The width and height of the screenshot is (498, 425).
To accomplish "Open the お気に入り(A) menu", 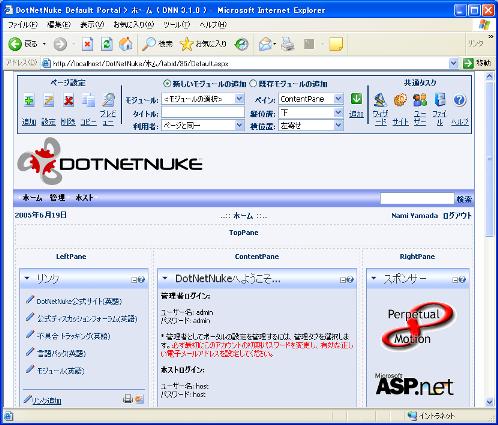I will click(x=134, y=25).
